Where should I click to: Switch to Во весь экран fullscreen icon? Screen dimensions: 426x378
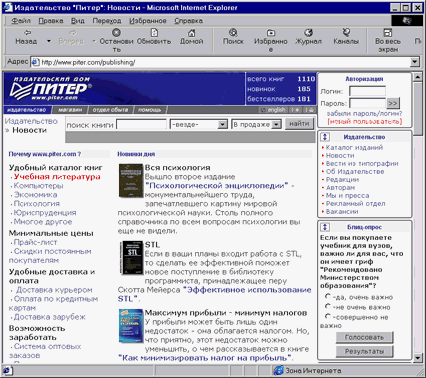388,33
